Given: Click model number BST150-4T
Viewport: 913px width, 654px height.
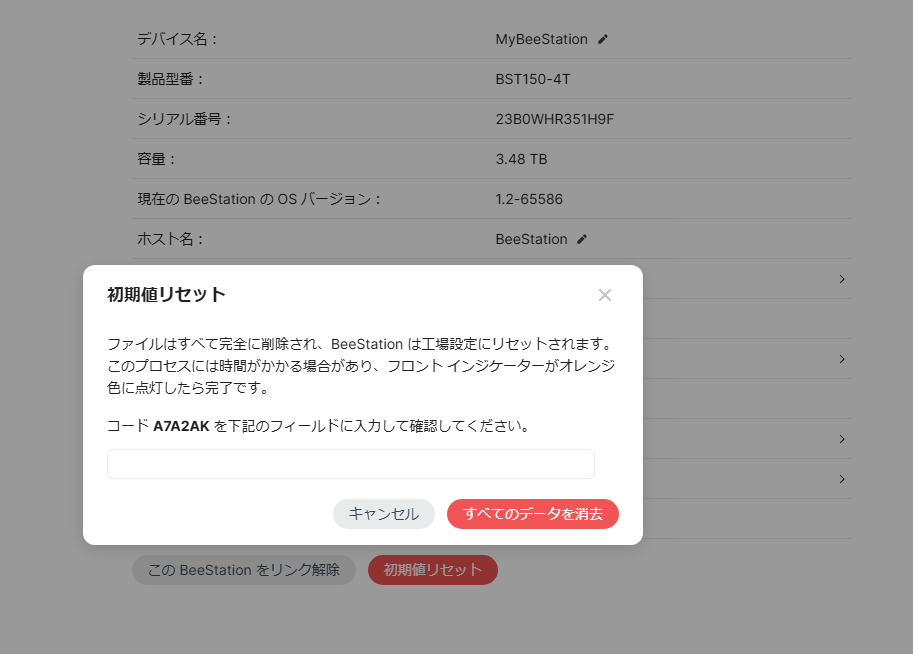Looking at the screenshot, I should point(533,79).
